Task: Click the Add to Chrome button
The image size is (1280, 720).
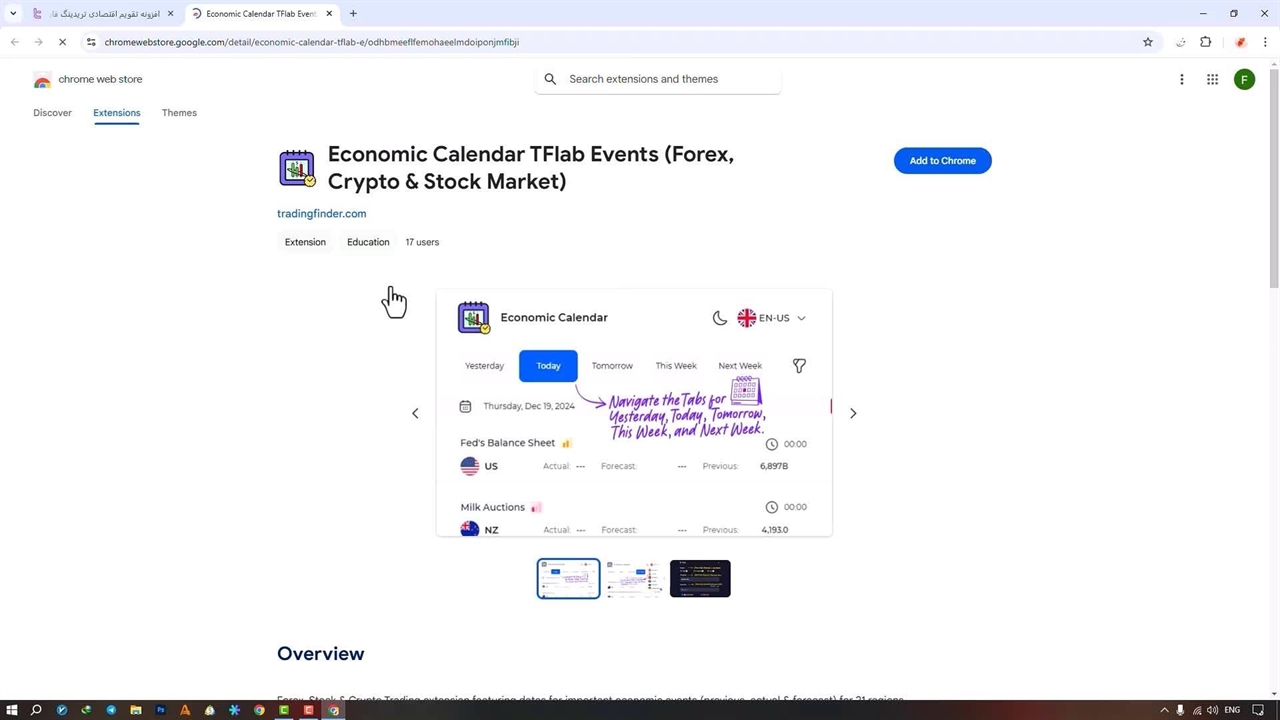Action: (x=942, y=161)
